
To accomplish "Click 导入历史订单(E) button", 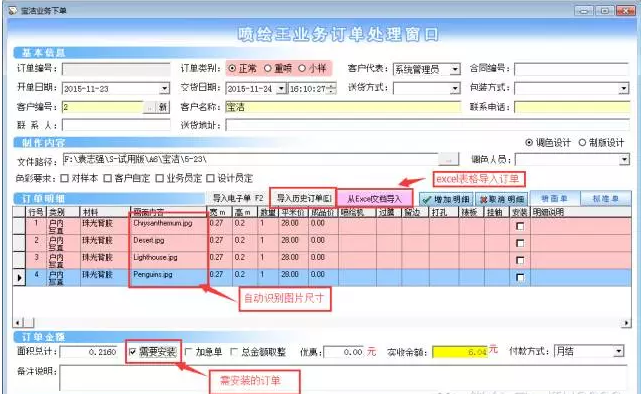I will (304, 198).
